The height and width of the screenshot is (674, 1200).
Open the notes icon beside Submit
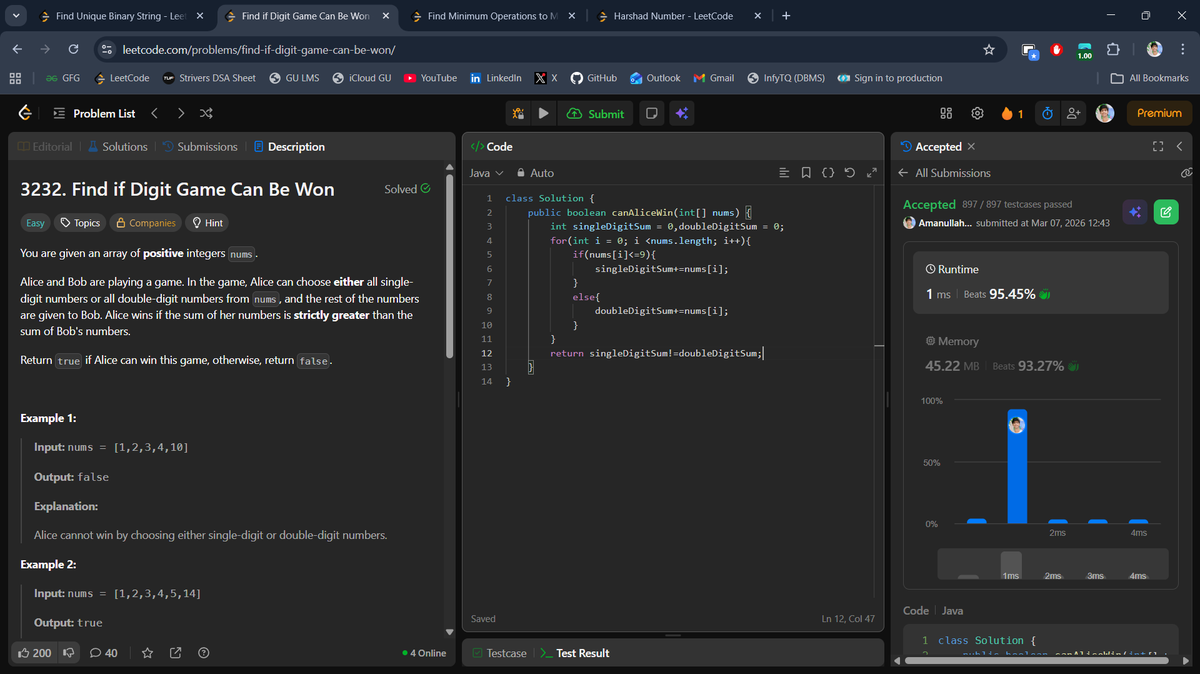pyautogui.click(x=651, y=113)
